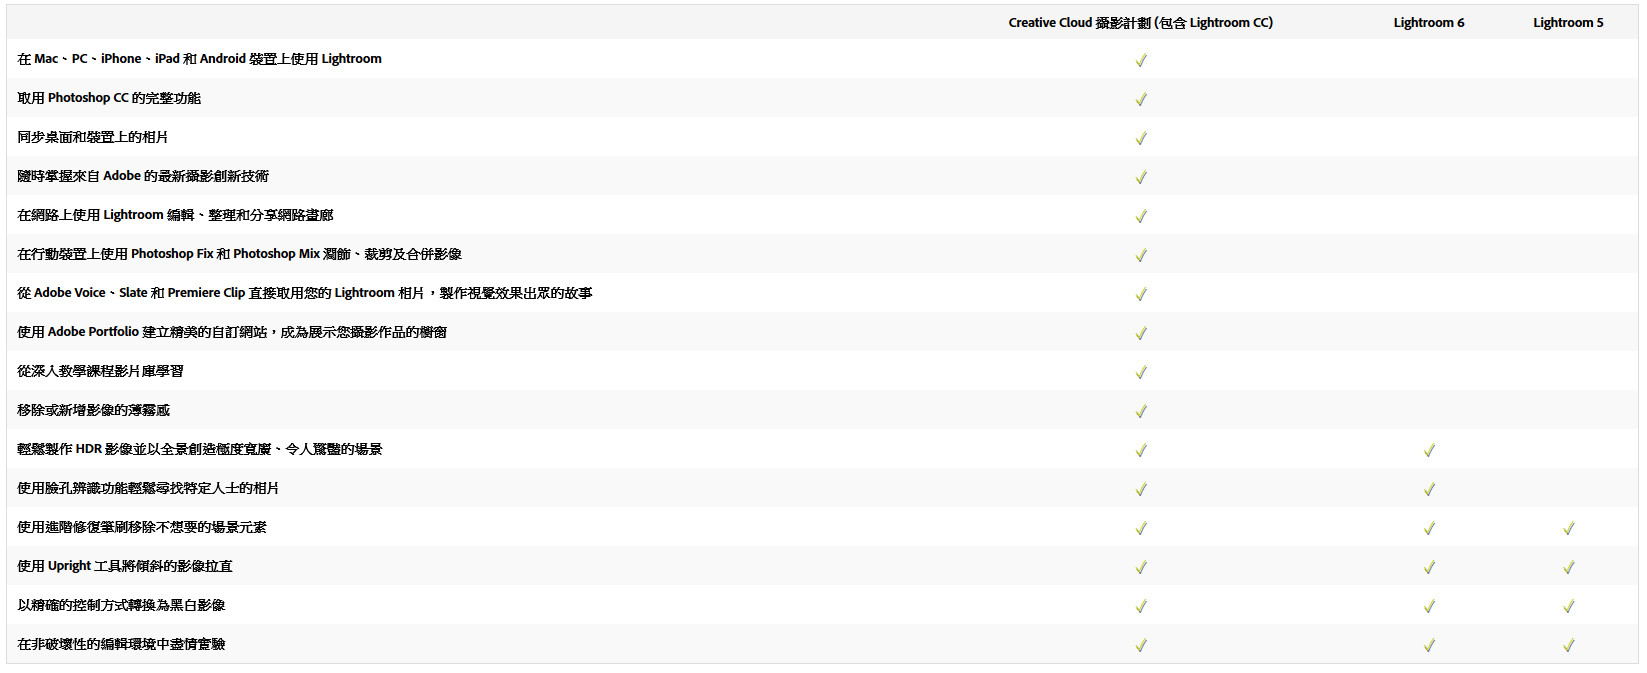
Task: Click the Lightroom 6 checkmark for 黑白影像 row
Action: point(1429,606)
